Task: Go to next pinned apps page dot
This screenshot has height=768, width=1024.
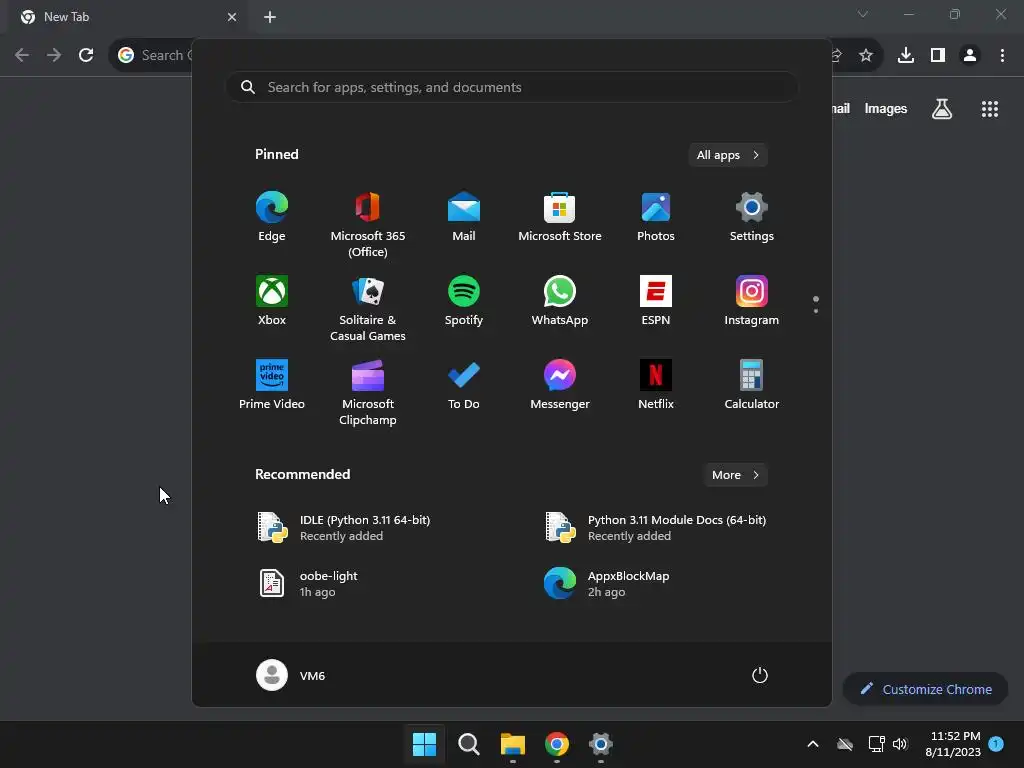Action: pos(816,311)
